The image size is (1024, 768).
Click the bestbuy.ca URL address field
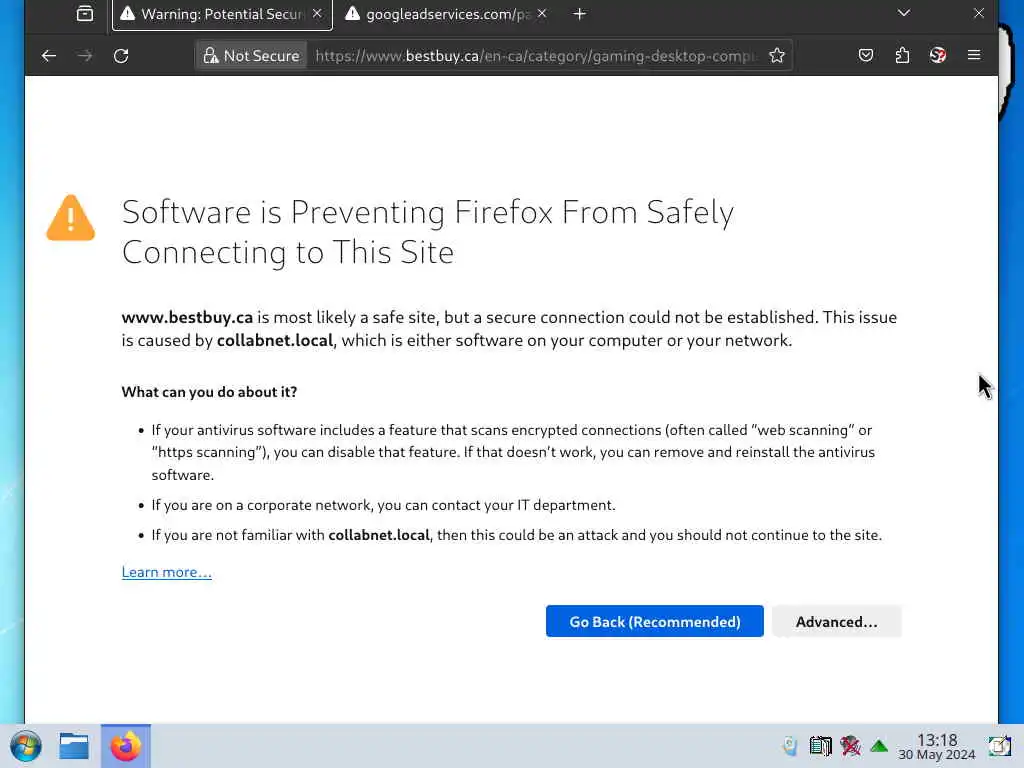[x=536, y=56]
